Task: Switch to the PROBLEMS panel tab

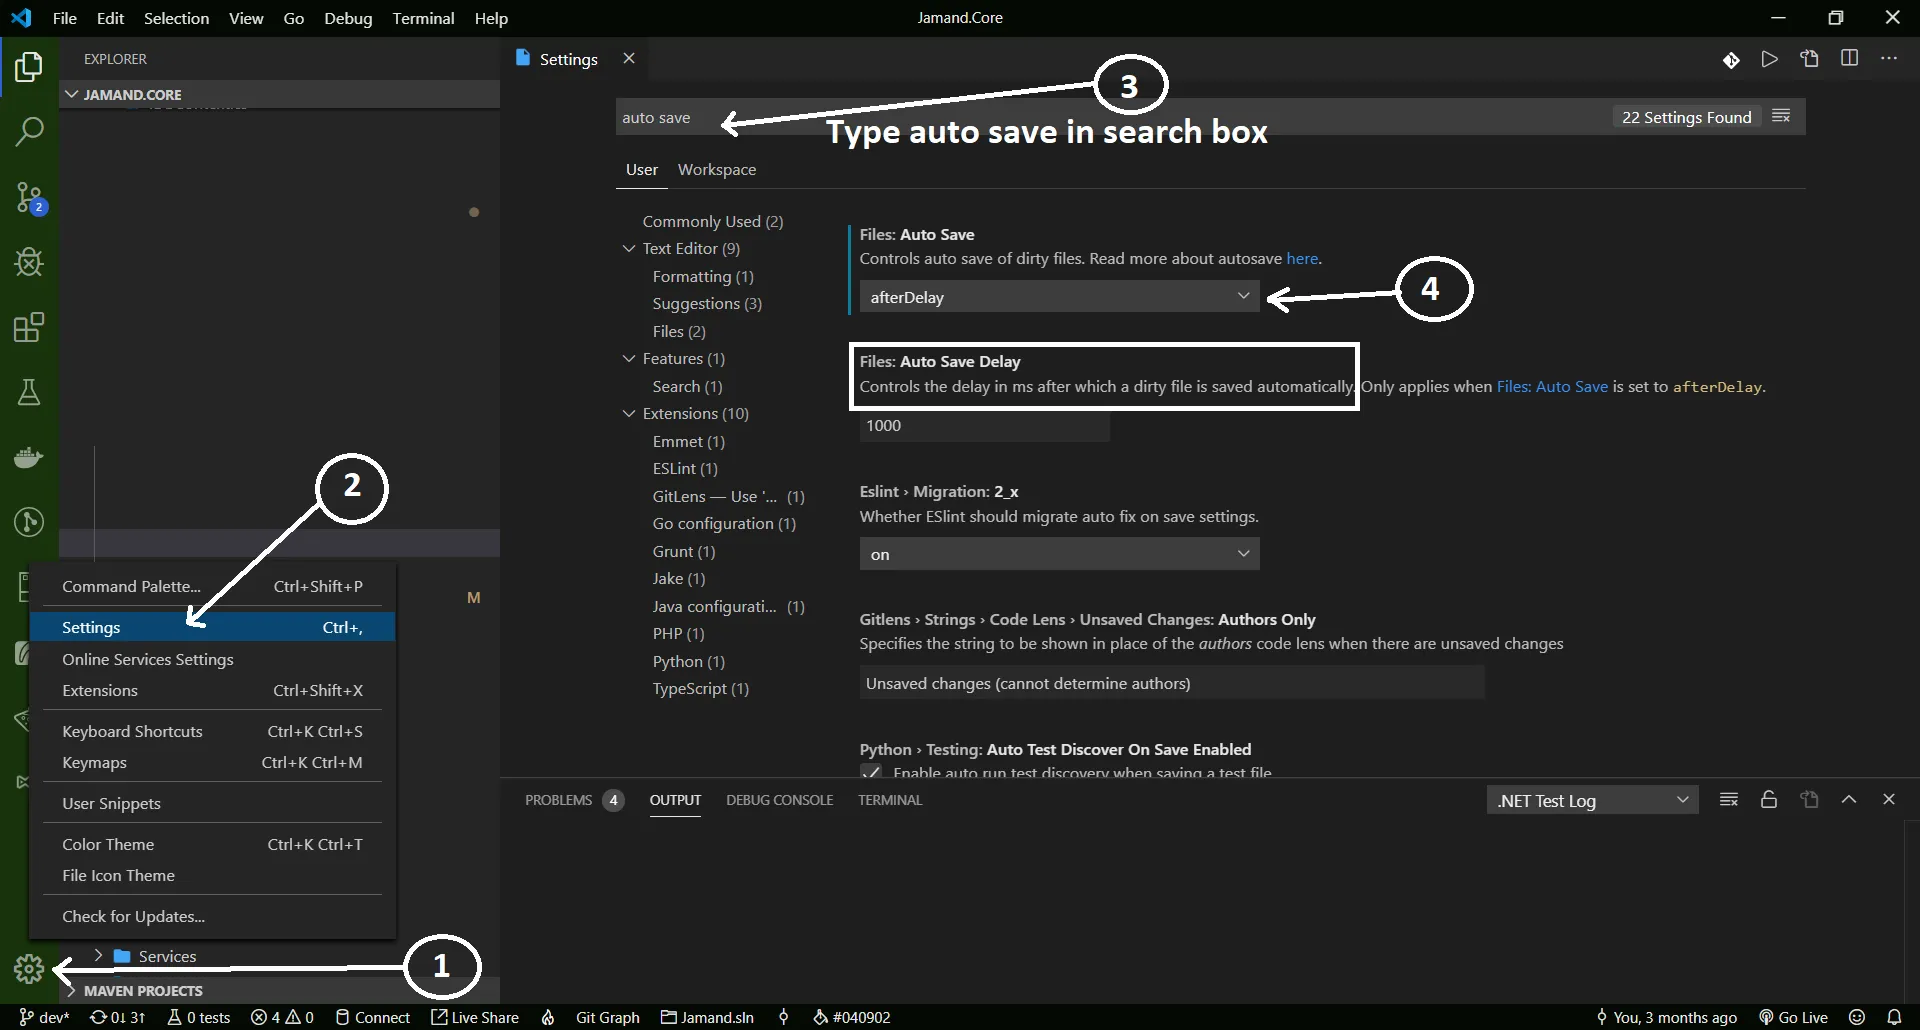Action: tap(574, 800)
